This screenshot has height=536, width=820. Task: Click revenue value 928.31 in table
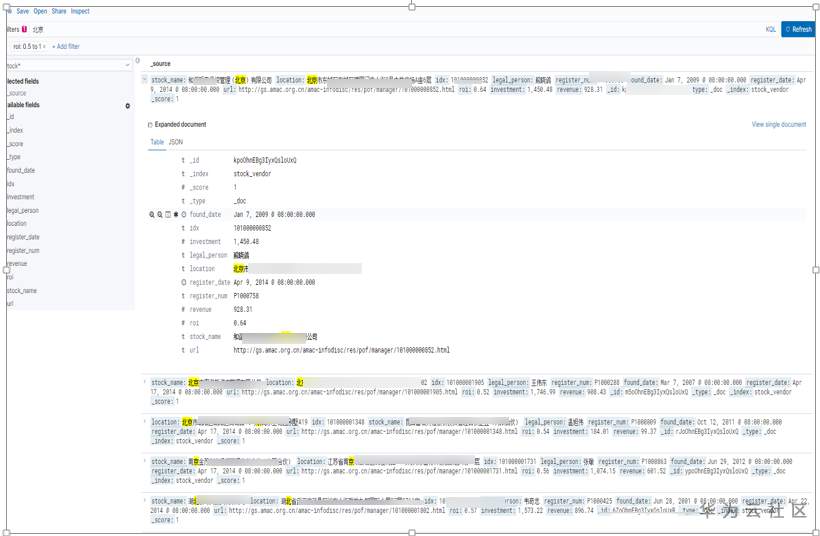(x=243, y=310)
